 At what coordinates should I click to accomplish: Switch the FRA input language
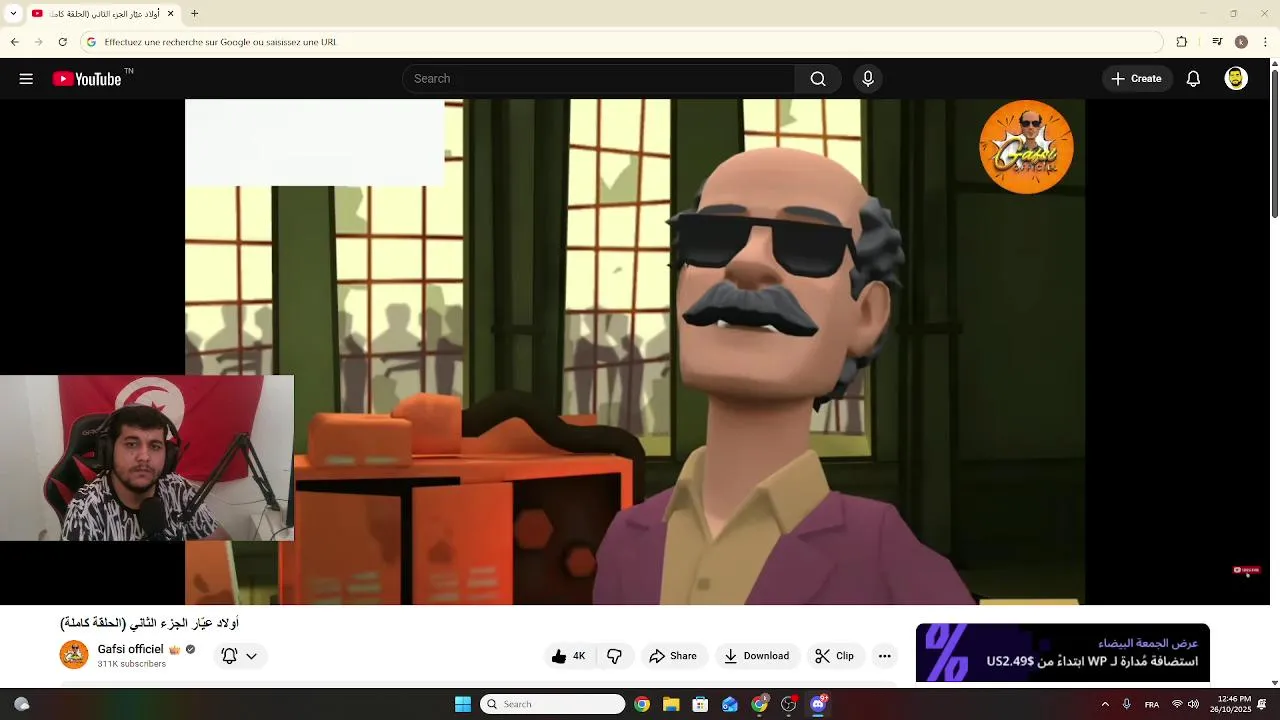pyautogui.click(x=1152, y=704)
